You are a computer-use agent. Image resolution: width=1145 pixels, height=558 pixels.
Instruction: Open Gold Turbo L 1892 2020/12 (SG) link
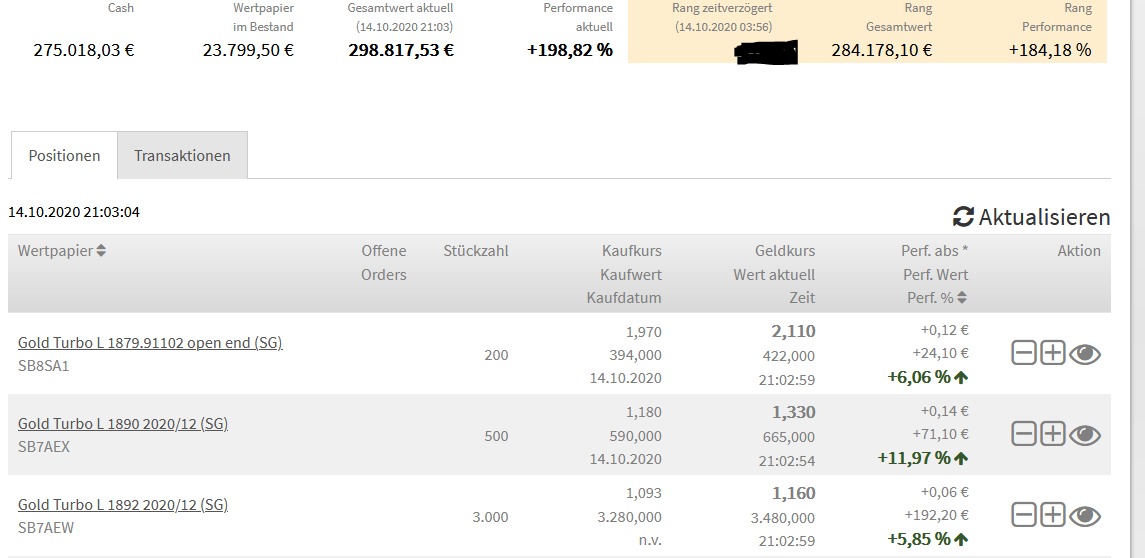(x=123, y=505)
